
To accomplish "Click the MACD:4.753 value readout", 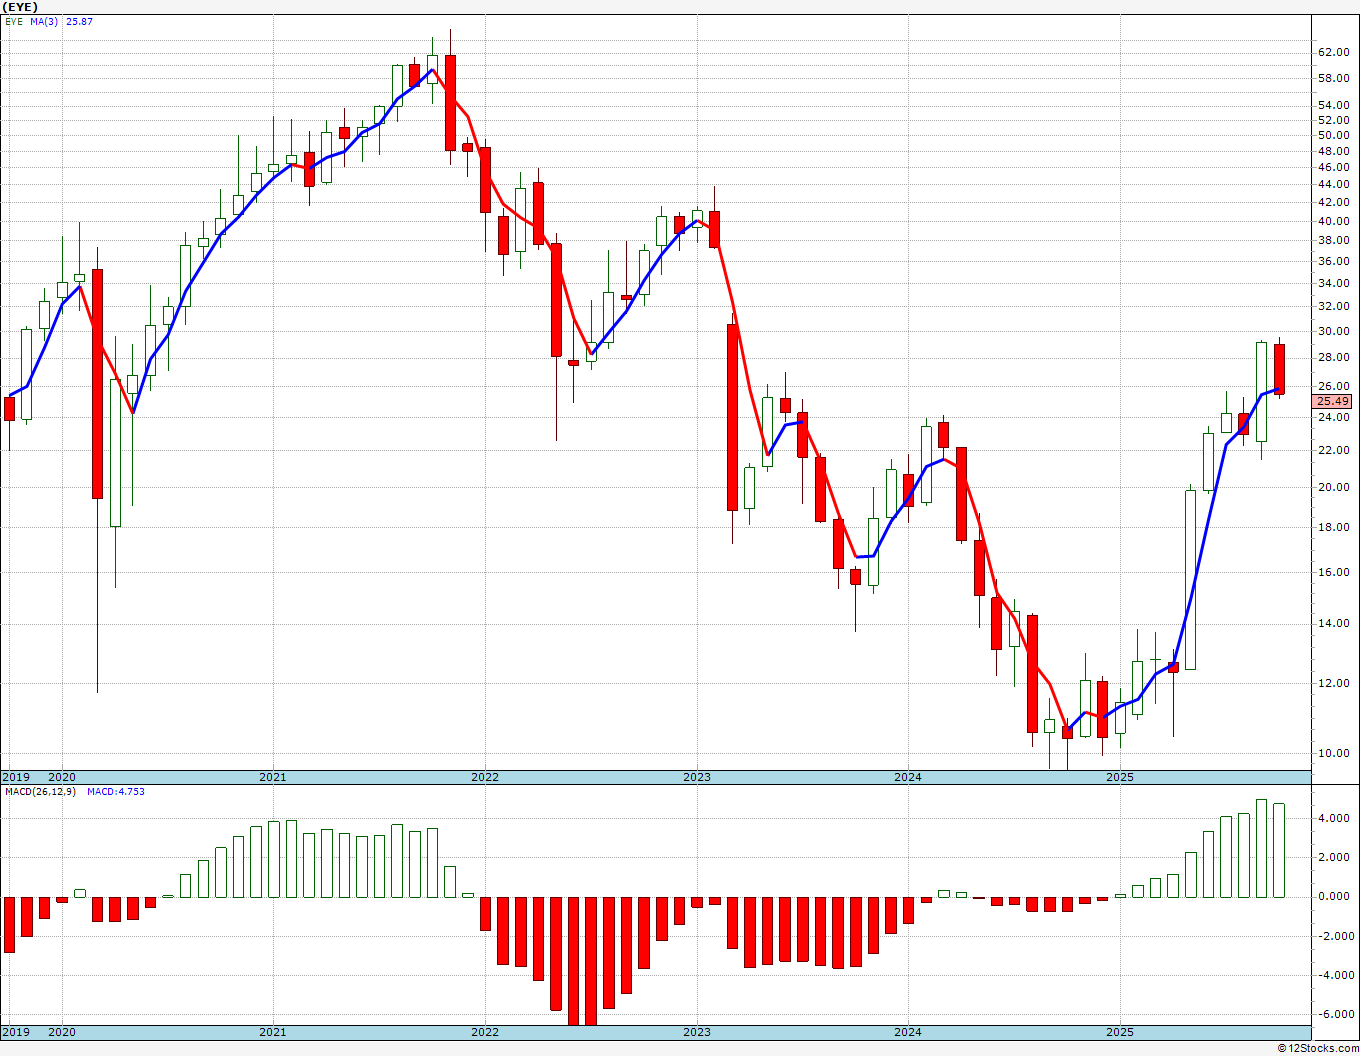I will click(115, 792).
